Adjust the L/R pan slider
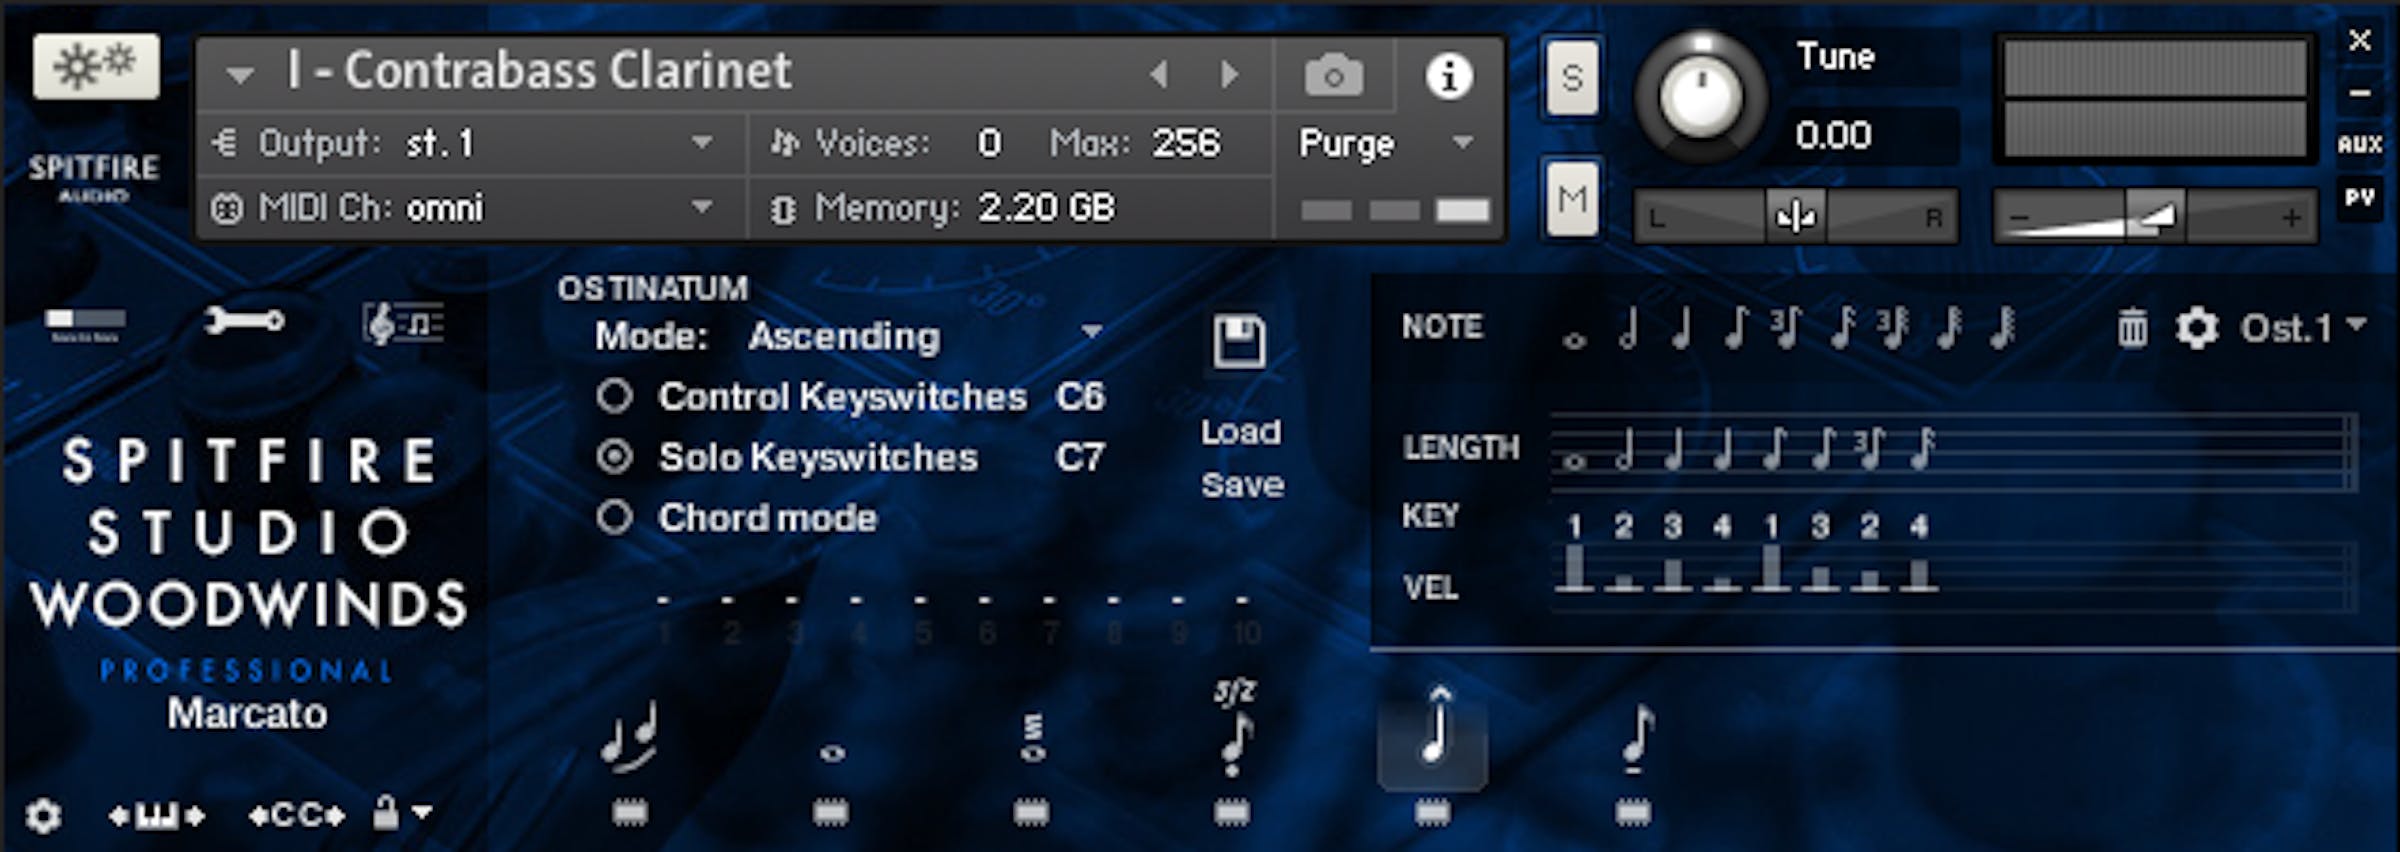 point(1795,216)
